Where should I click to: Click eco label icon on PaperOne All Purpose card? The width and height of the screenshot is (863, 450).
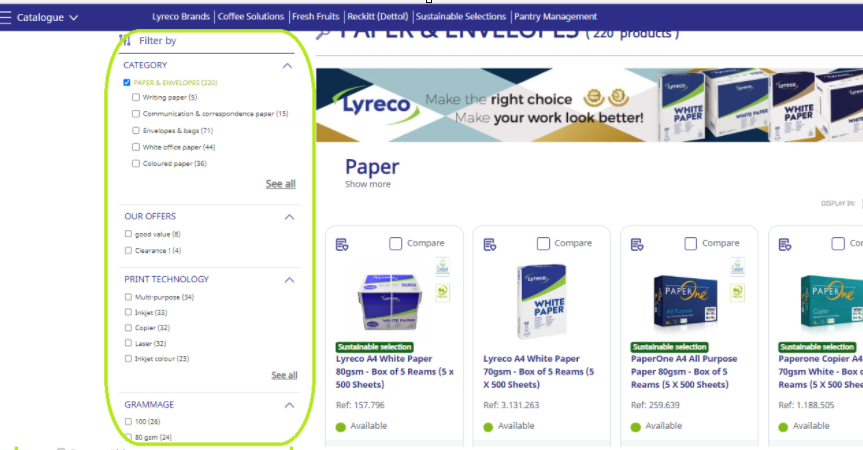pyautogui.click(x=738, y=267)
